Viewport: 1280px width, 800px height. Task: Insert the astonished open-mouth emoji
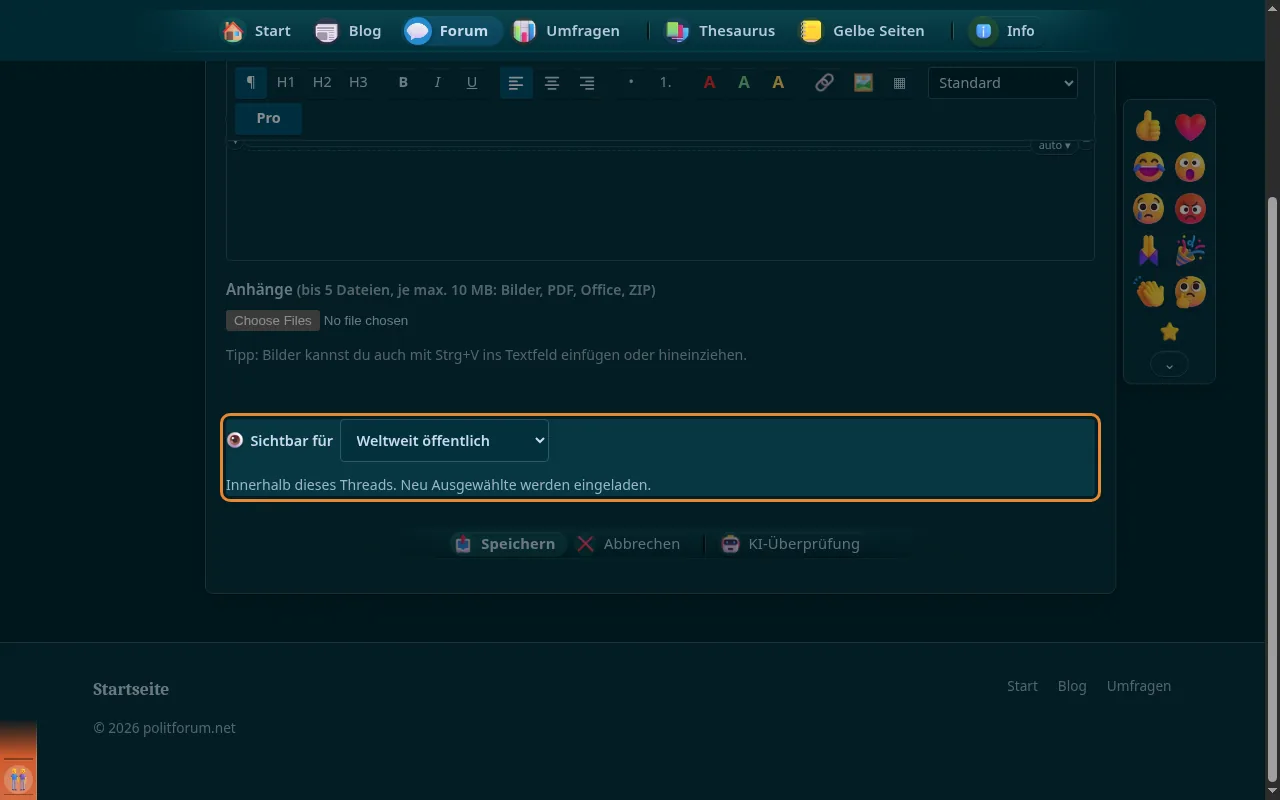[1190, 167]
